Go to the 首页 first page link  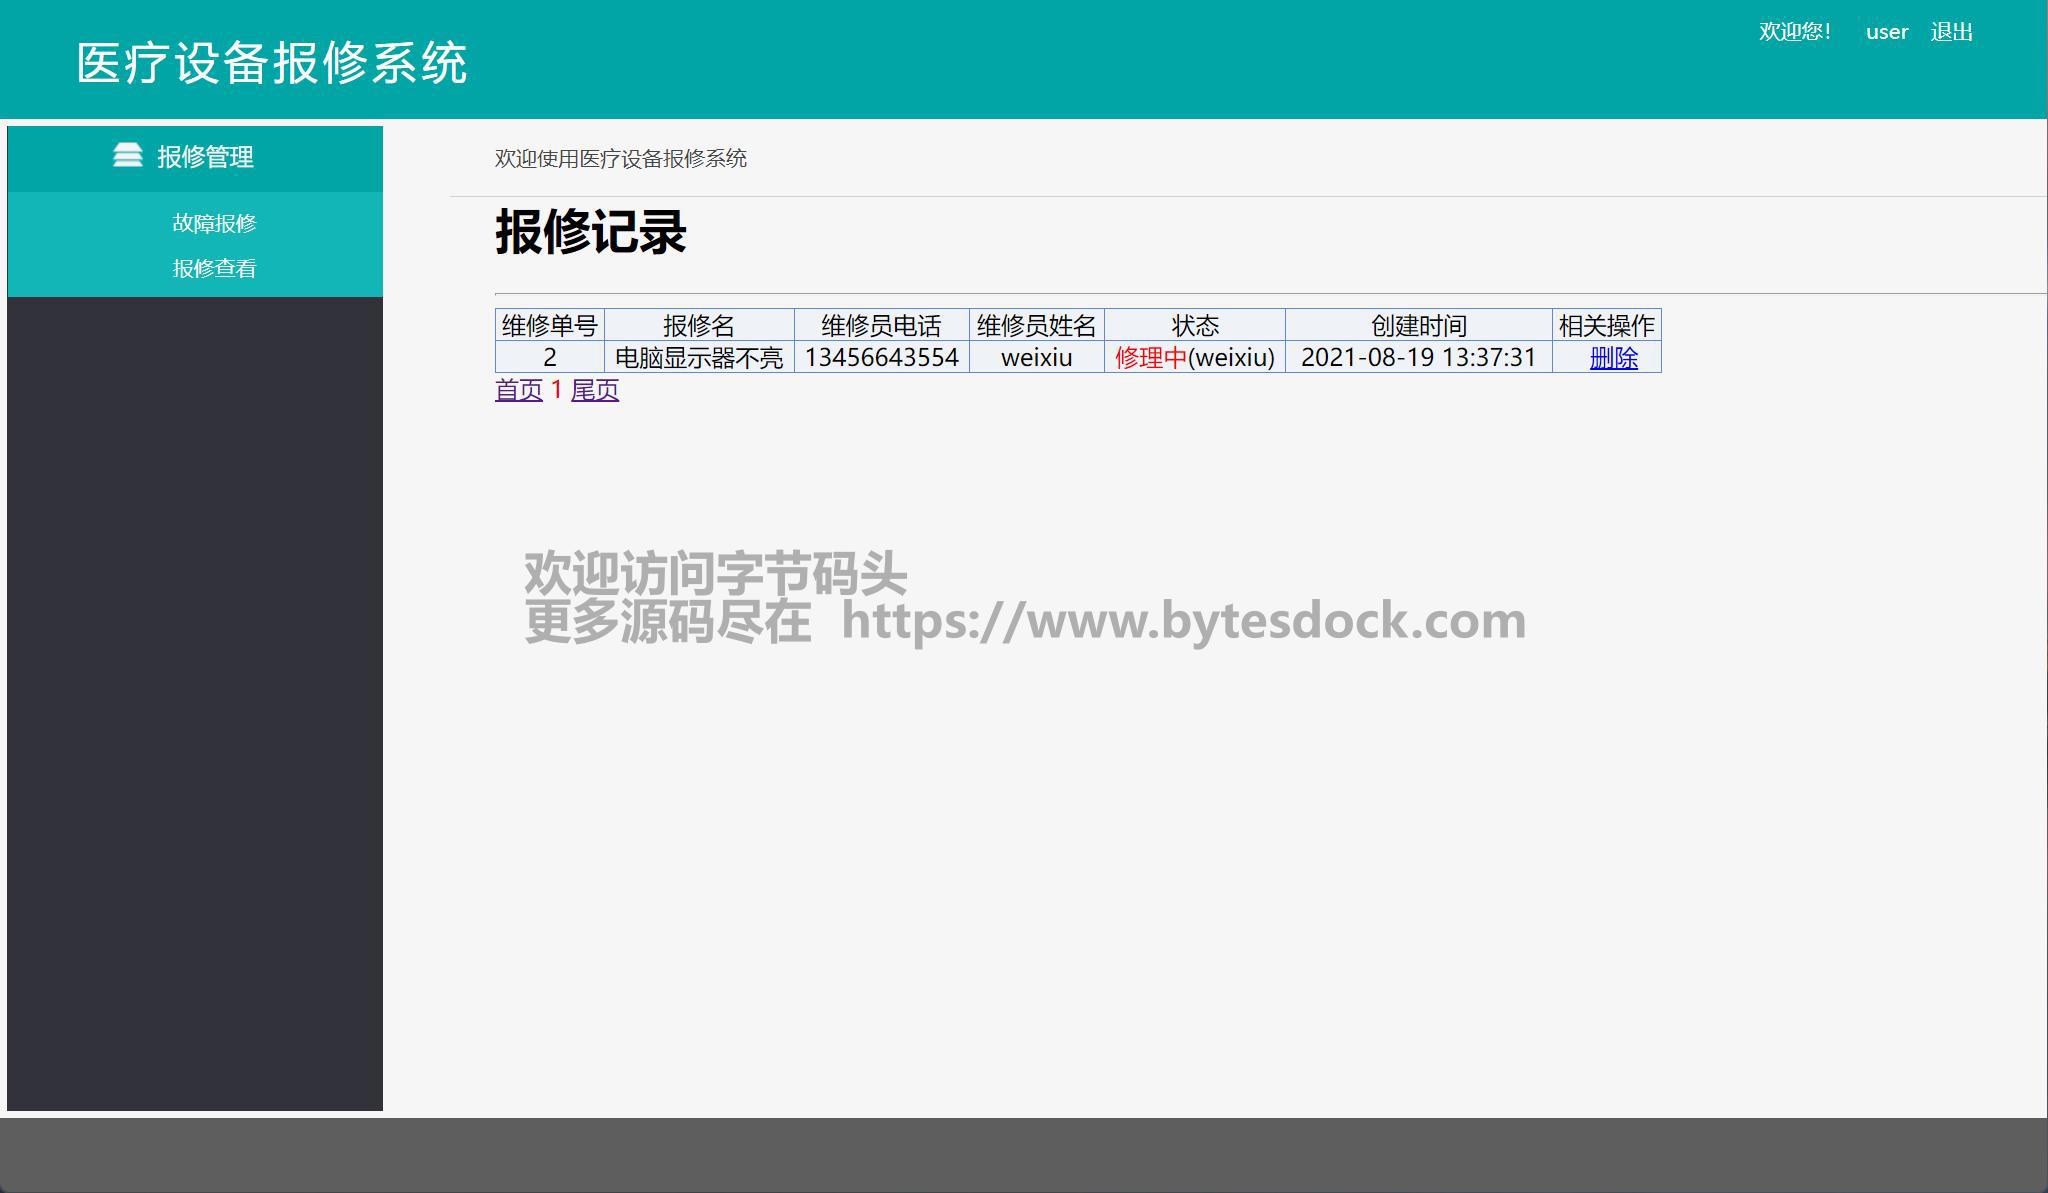(518, 390)
